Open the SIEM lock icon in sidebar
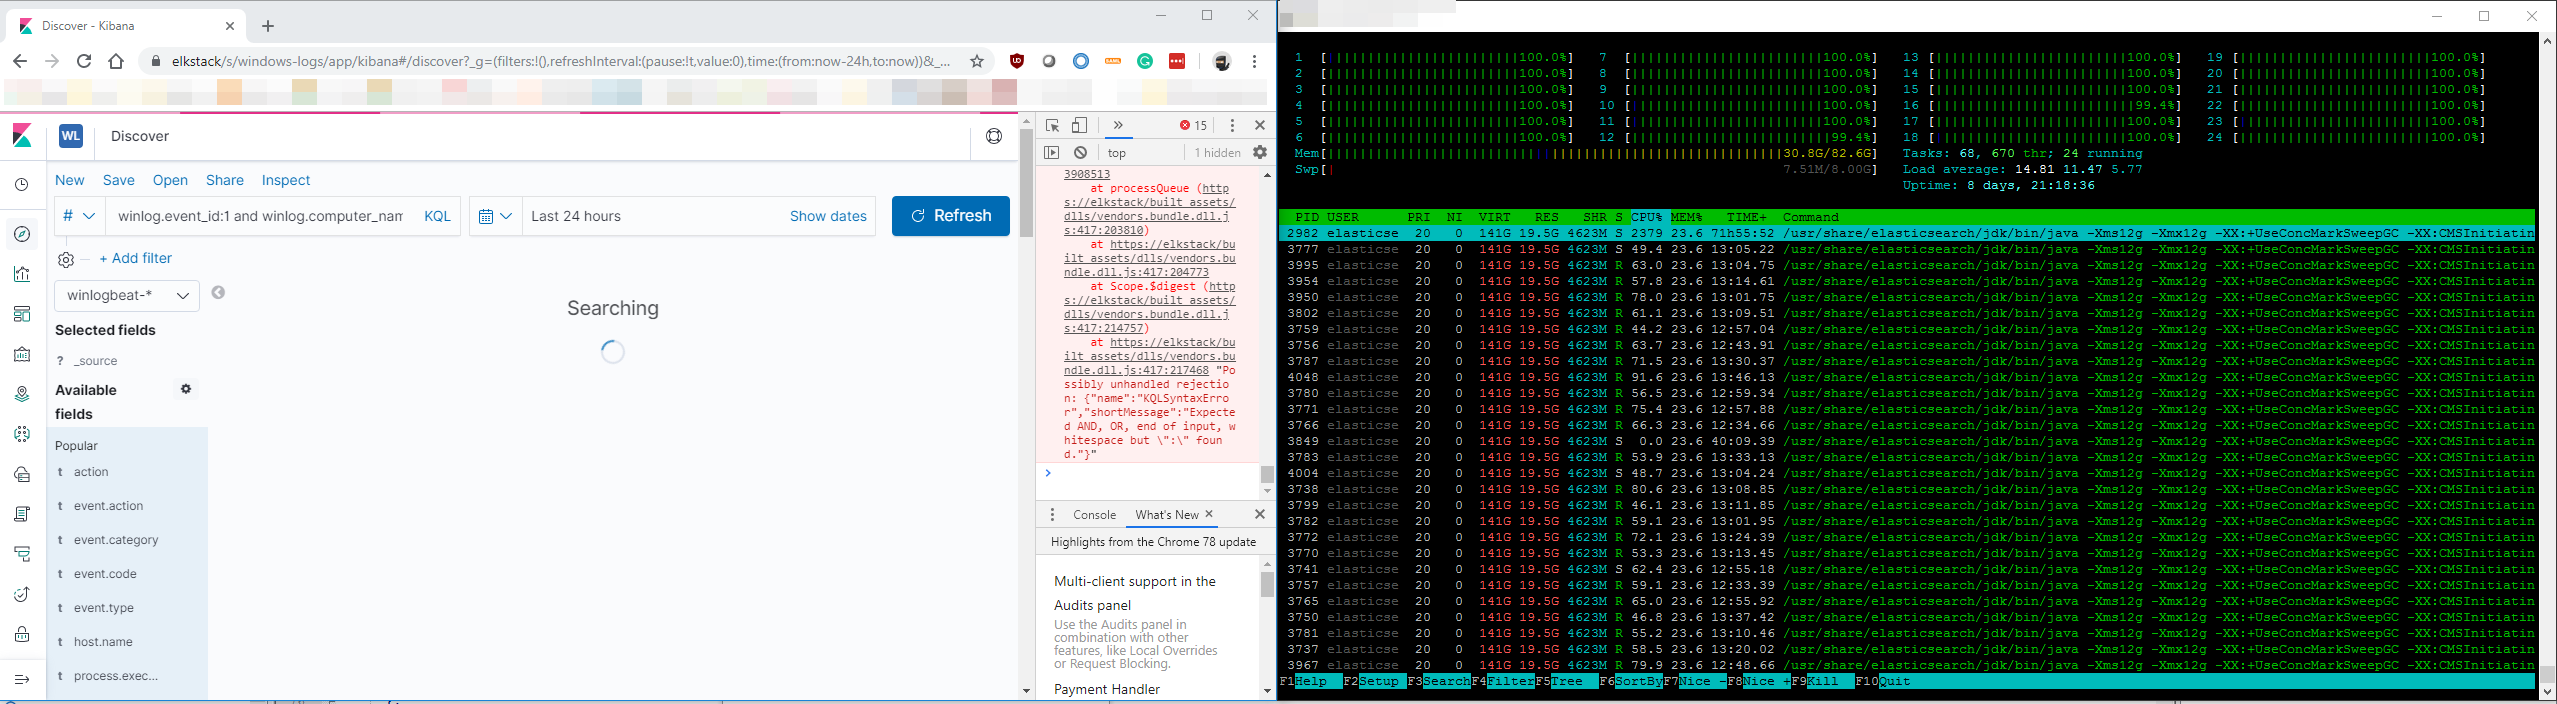 click(x=22, y=634)
